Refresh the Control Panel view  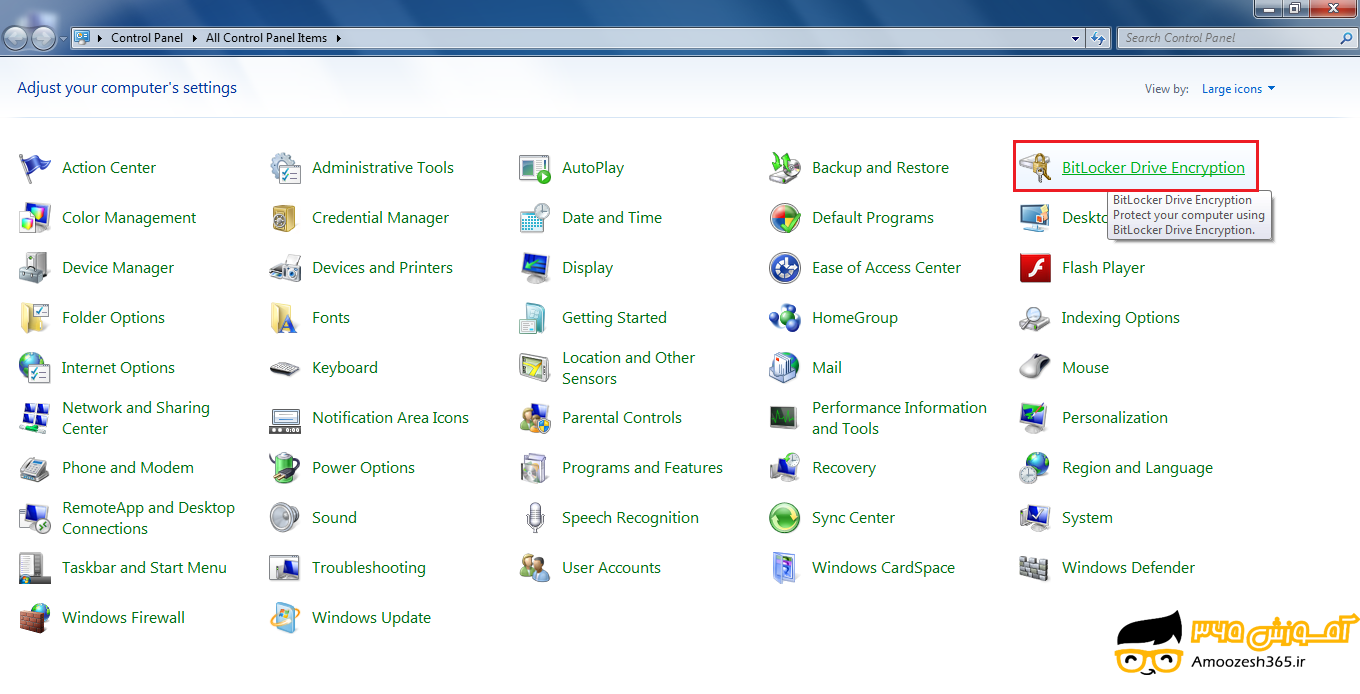[1099, 38]
